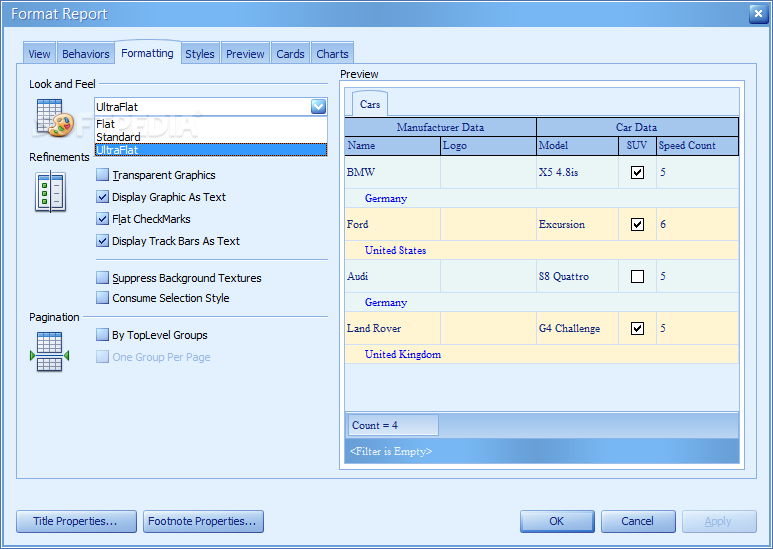
Task: Check Consume Selection Style
Action: (x=102, y=298)
